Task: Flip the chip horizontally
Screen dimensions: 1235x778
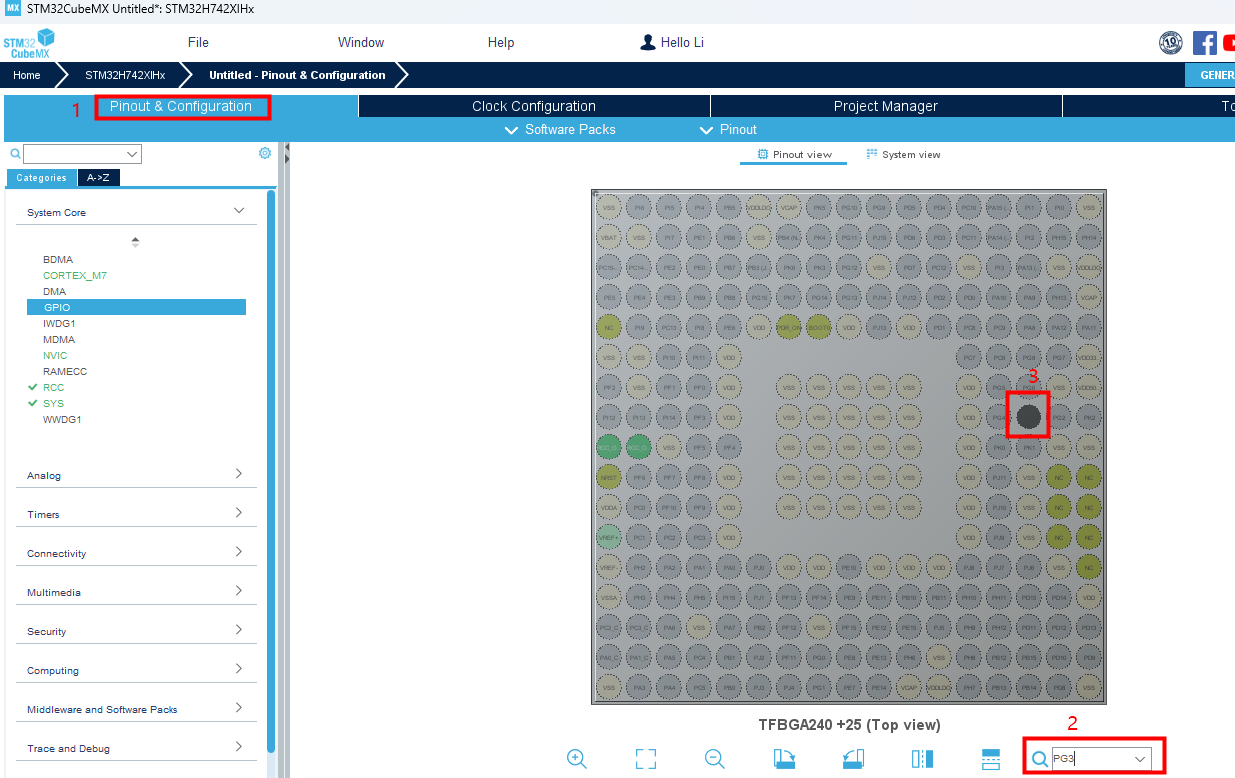Action: [x=922, y=758]
